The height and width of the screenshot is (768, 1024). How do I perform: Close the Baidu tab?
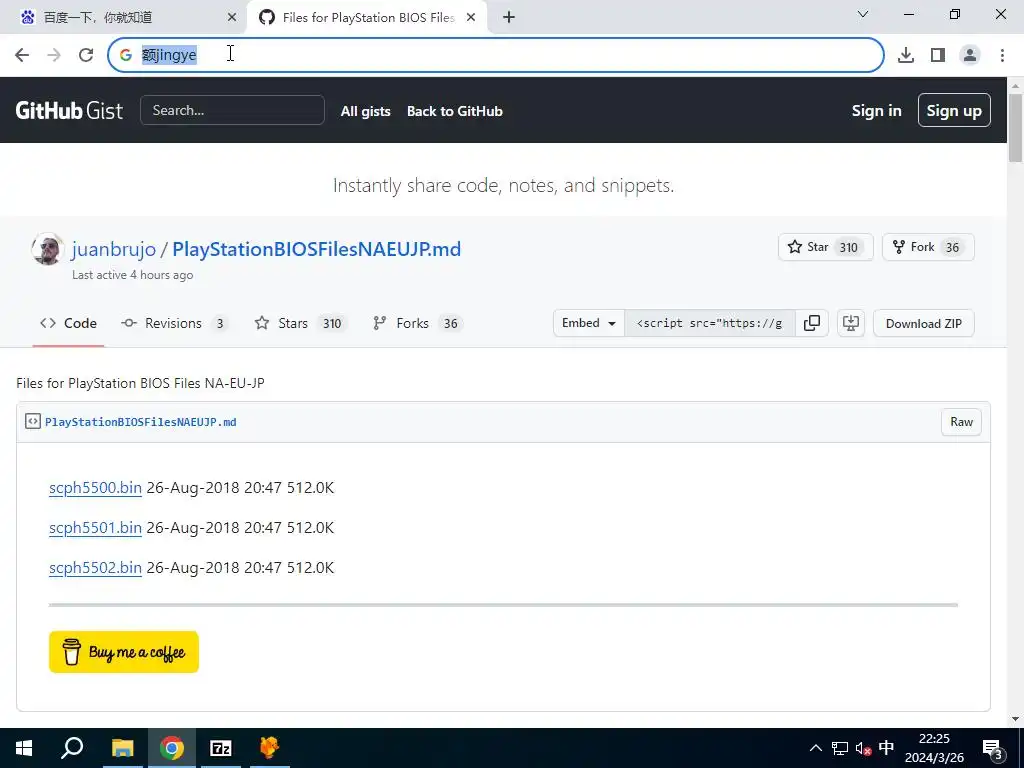coord(231,18)
